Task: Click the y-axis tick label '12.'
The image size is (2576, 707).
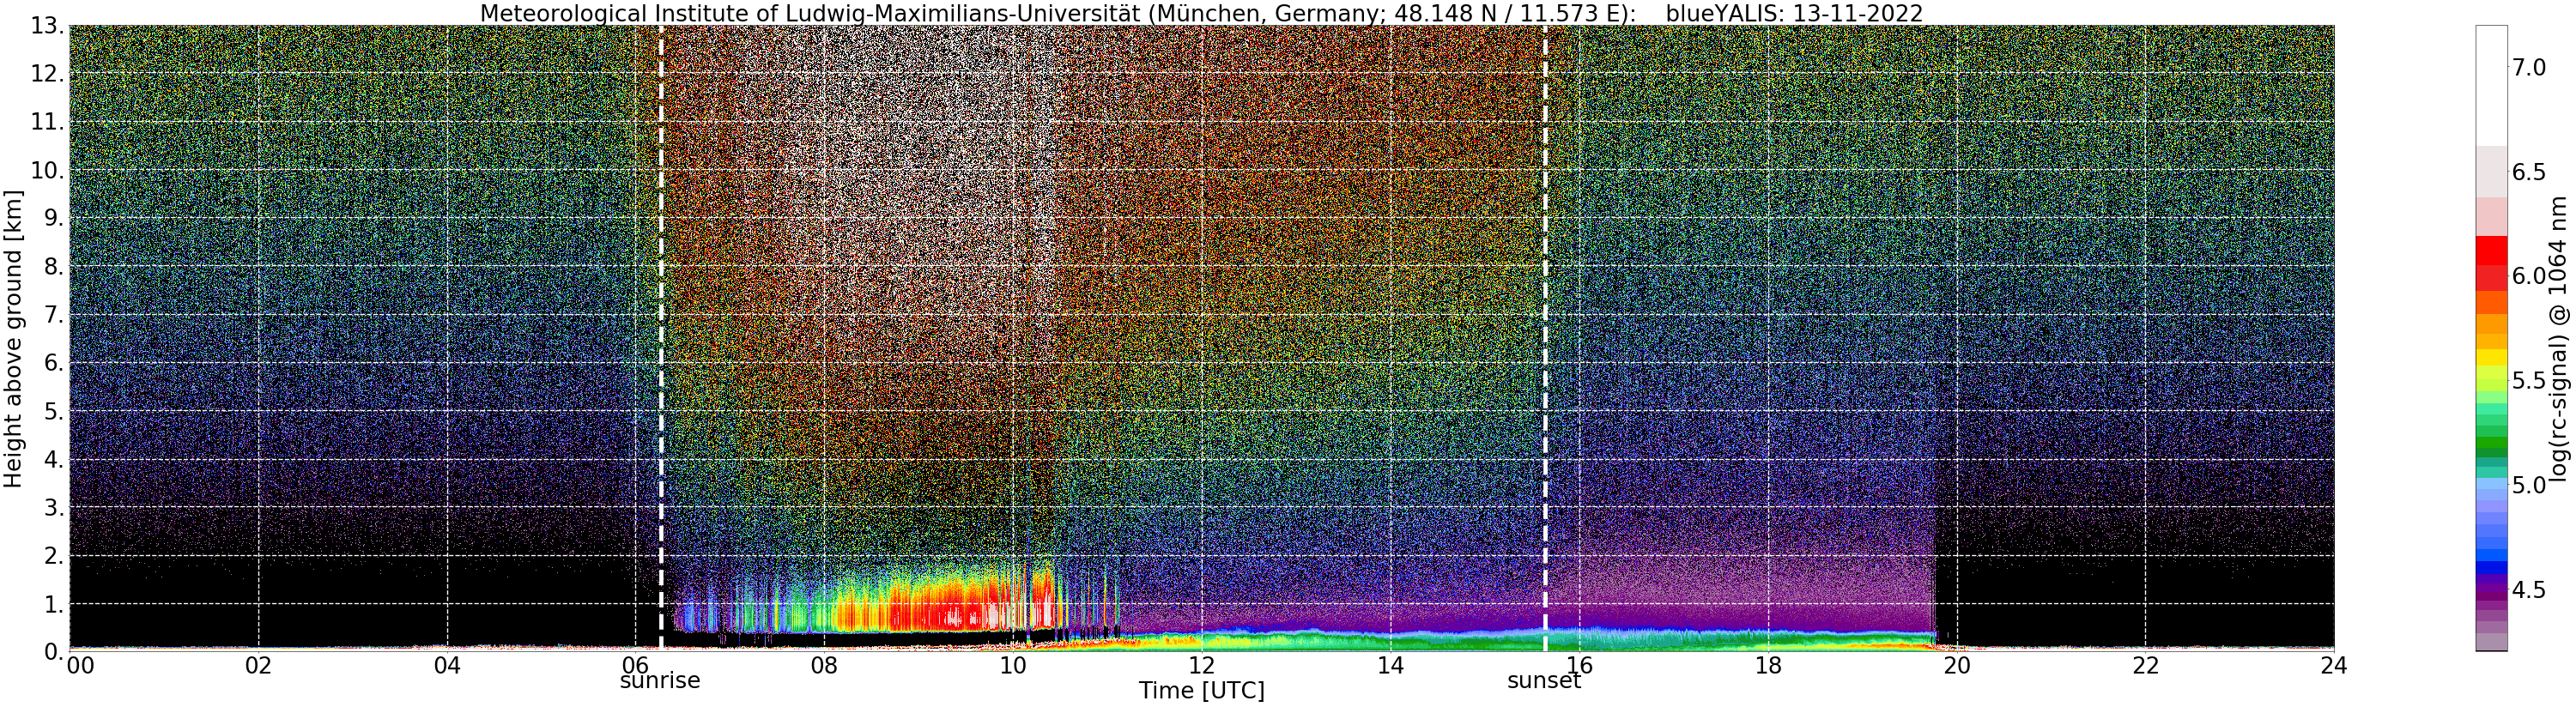Action: pos(47,74)
